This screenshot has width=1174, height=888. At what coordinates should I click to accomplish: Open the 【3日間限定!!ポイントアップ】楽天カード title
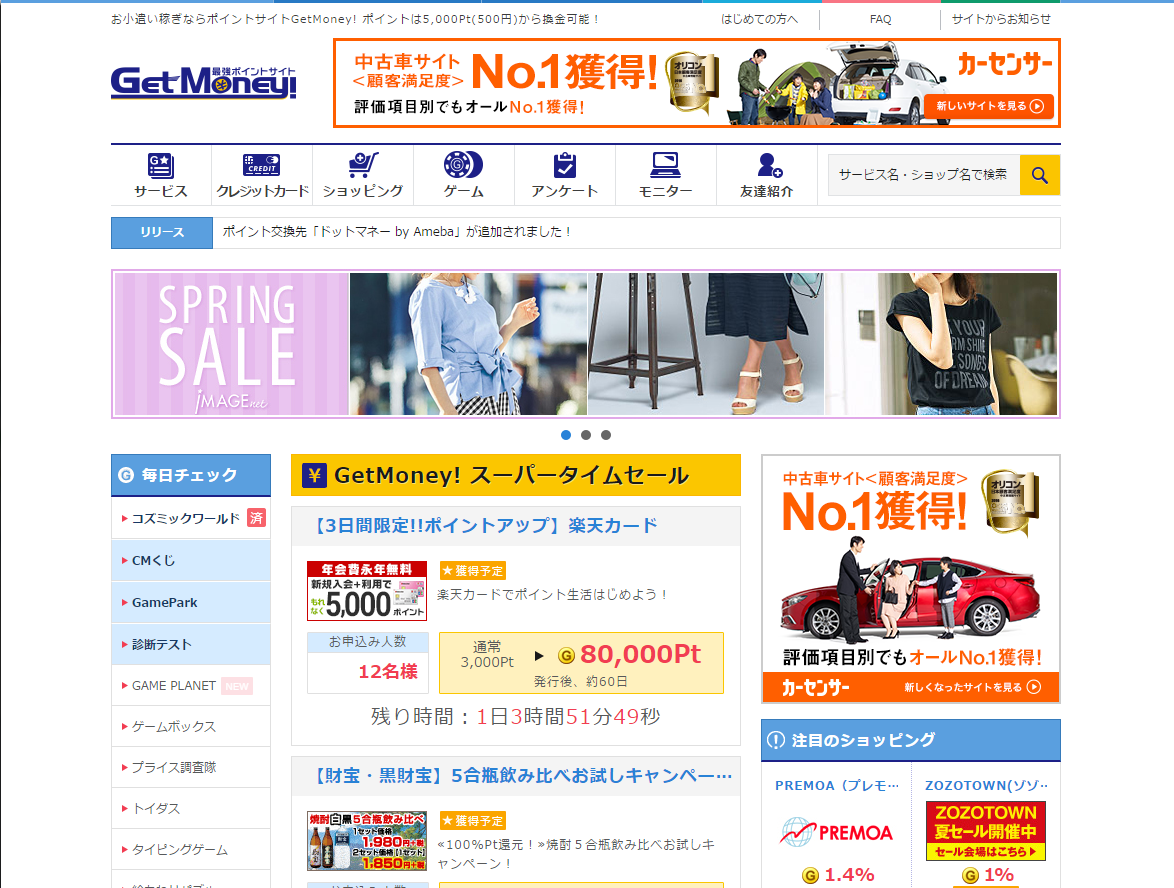485,526
